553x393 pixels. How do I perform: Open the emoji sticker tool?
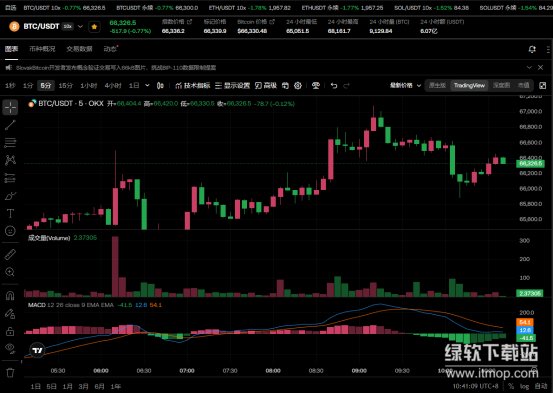(10, 231)
